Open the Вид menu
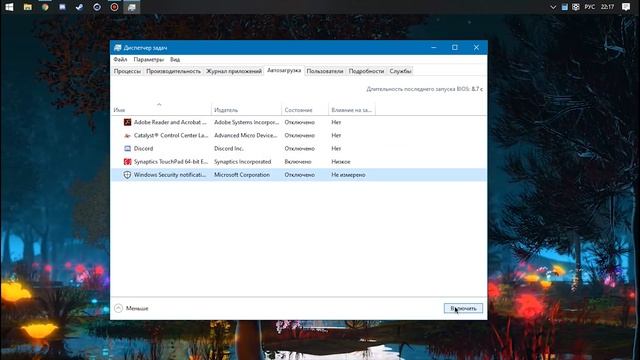This screenshot has width=640, height=360. click(175, 60)
